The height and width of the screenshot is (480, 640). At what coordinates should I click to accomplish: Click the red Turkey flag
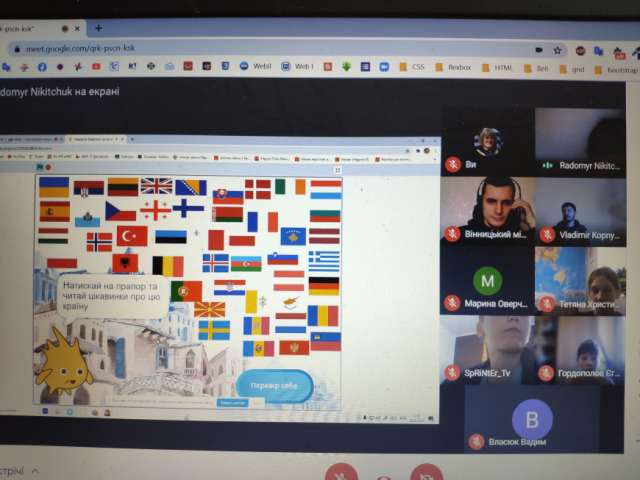pos(132,236)
